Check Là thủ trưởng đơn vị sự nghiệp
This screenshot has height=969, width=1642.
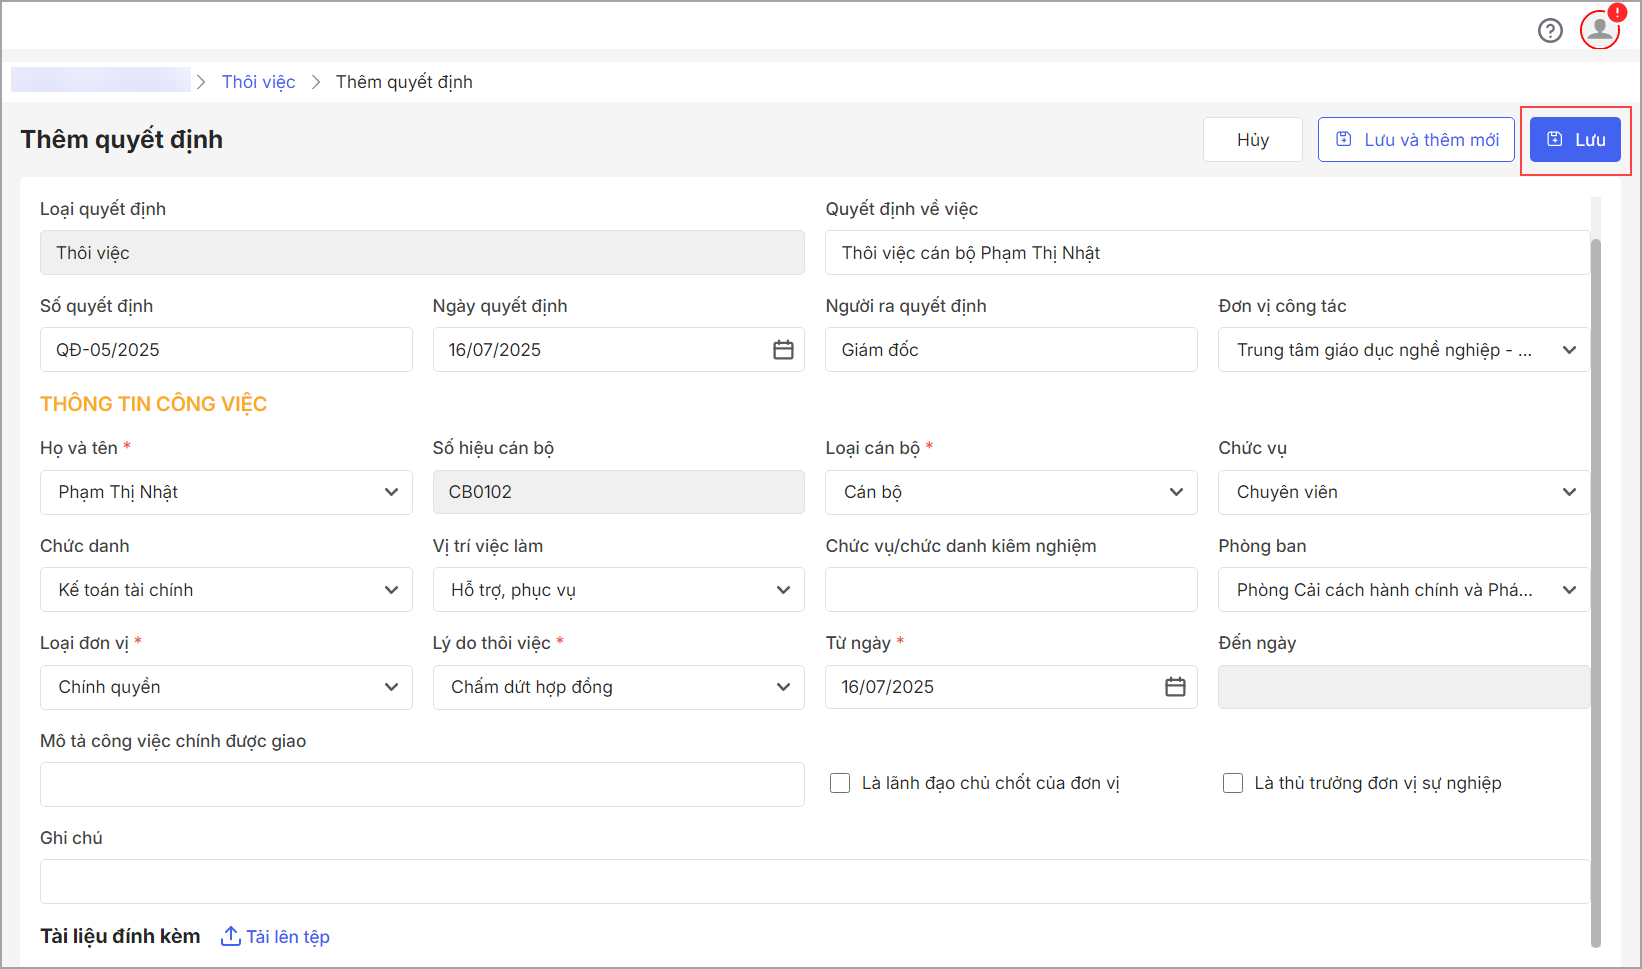1233,783
